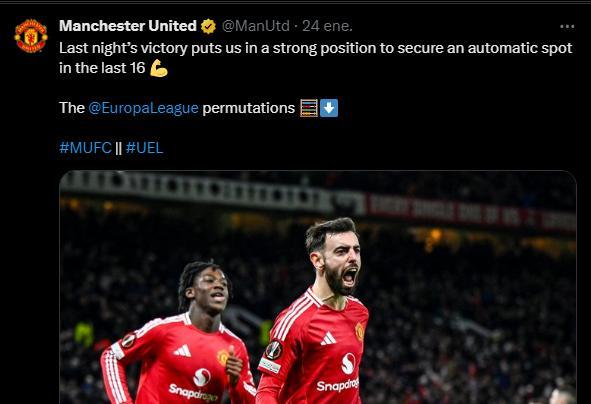Click the red banner in the stadium photo

pyautogui.click(x=471, y=213)
